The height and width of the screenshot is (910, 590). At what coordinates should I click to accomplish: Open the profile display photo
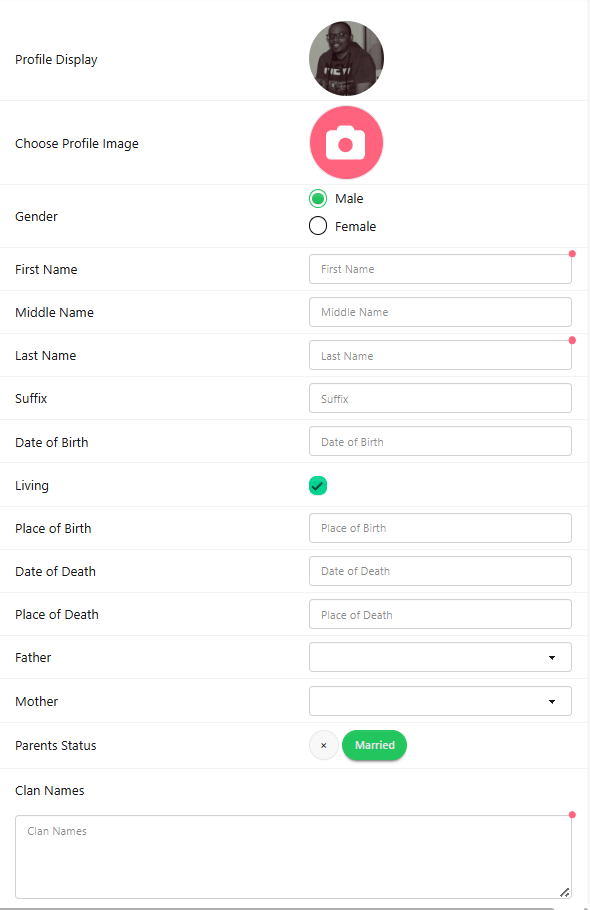tap(346, 59)
